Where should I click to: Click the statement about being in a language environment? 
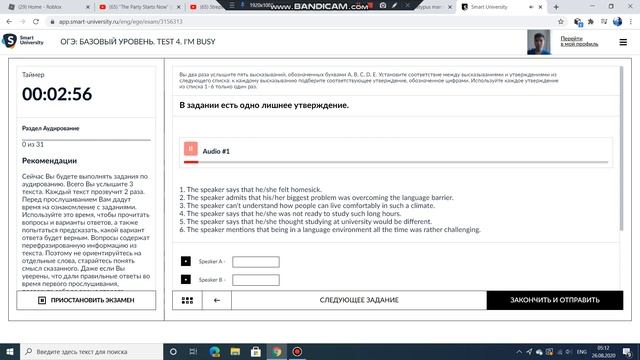click(x=330, y=229)
